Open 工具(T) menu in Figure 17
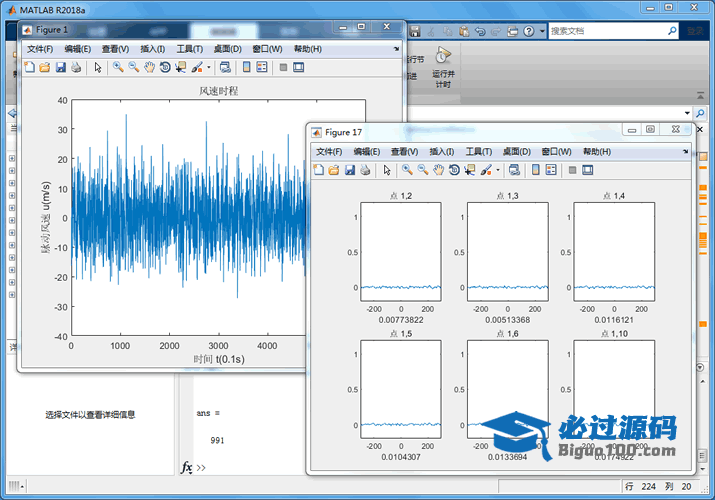 coord(478,152)
